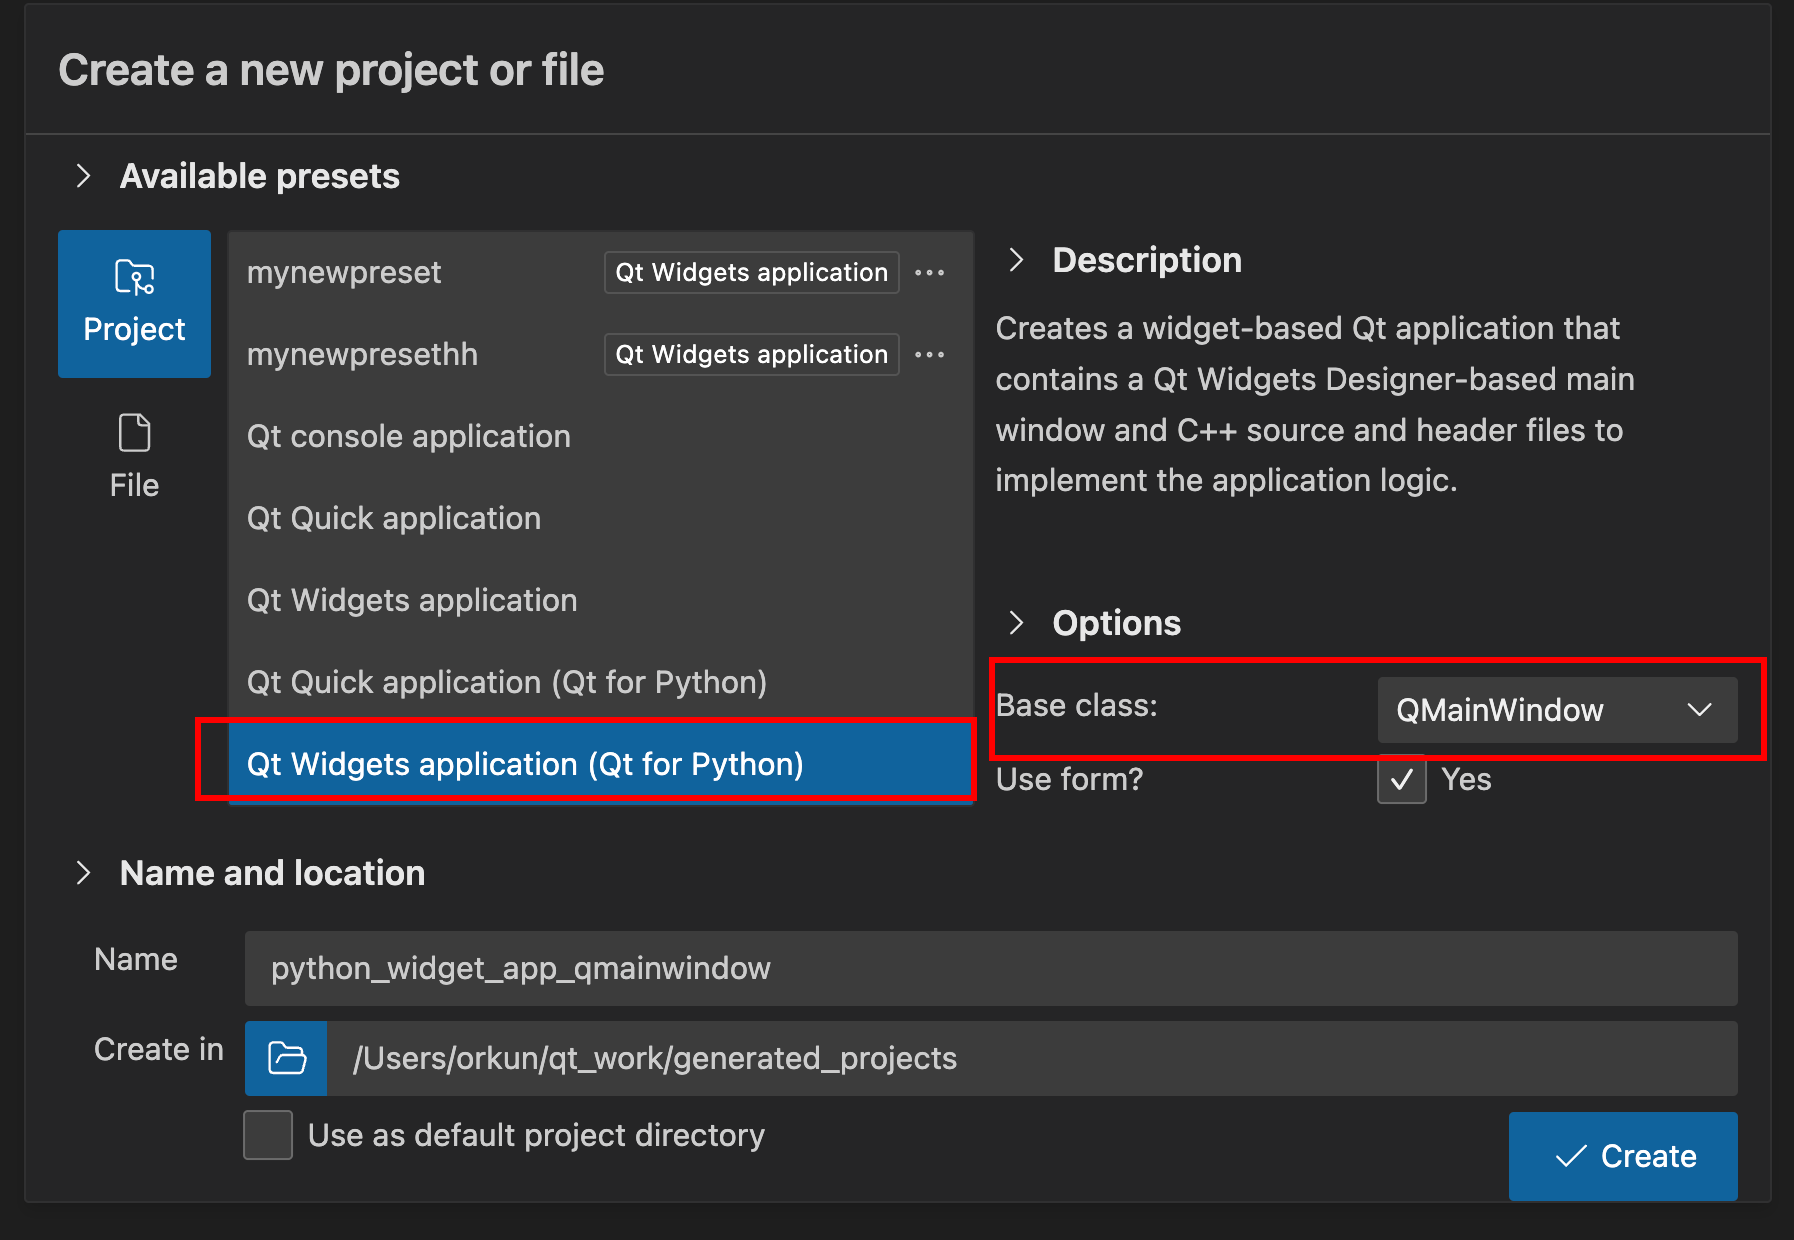Enable Use as default project directory

coord(268,1135)
